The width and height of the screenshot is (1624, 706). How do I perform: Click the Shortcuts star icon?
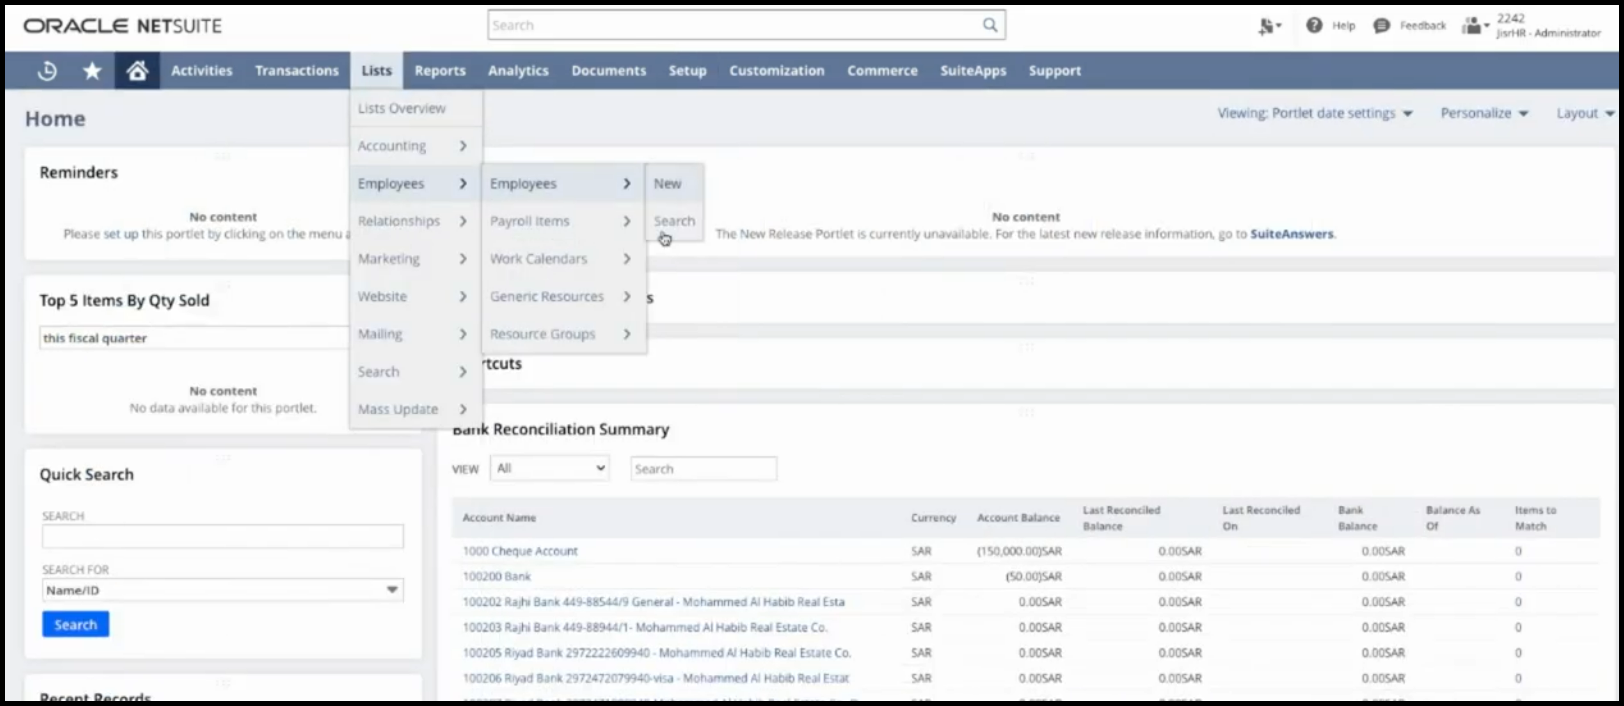[92, 71]
